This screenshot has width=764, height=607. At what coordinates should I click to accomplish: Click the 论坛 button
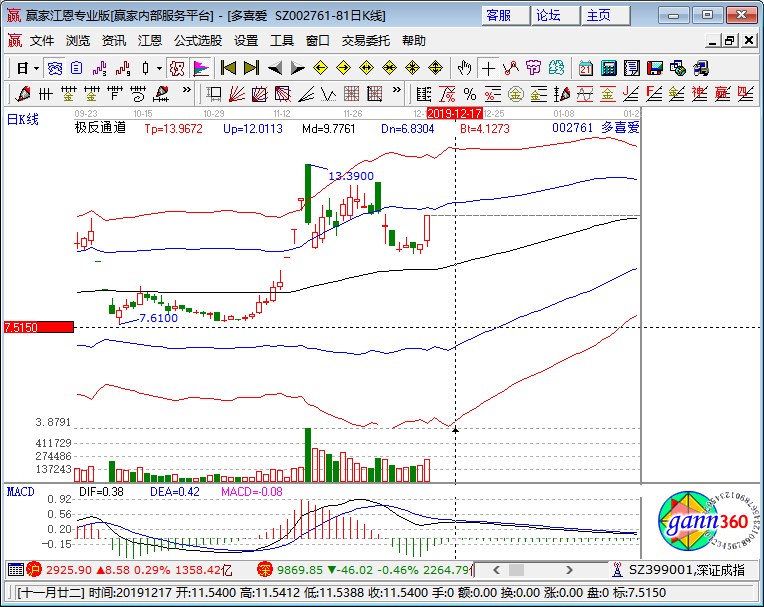tap(555, 16)
